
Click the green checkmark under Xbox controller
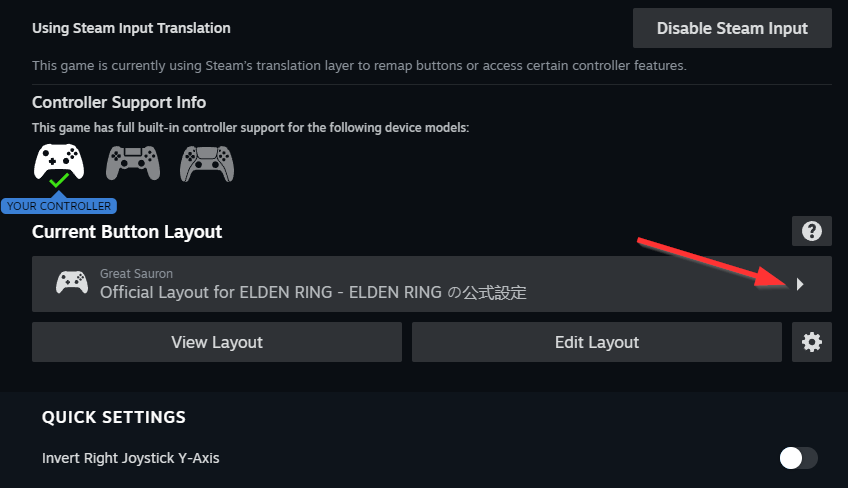click(59, 182)
